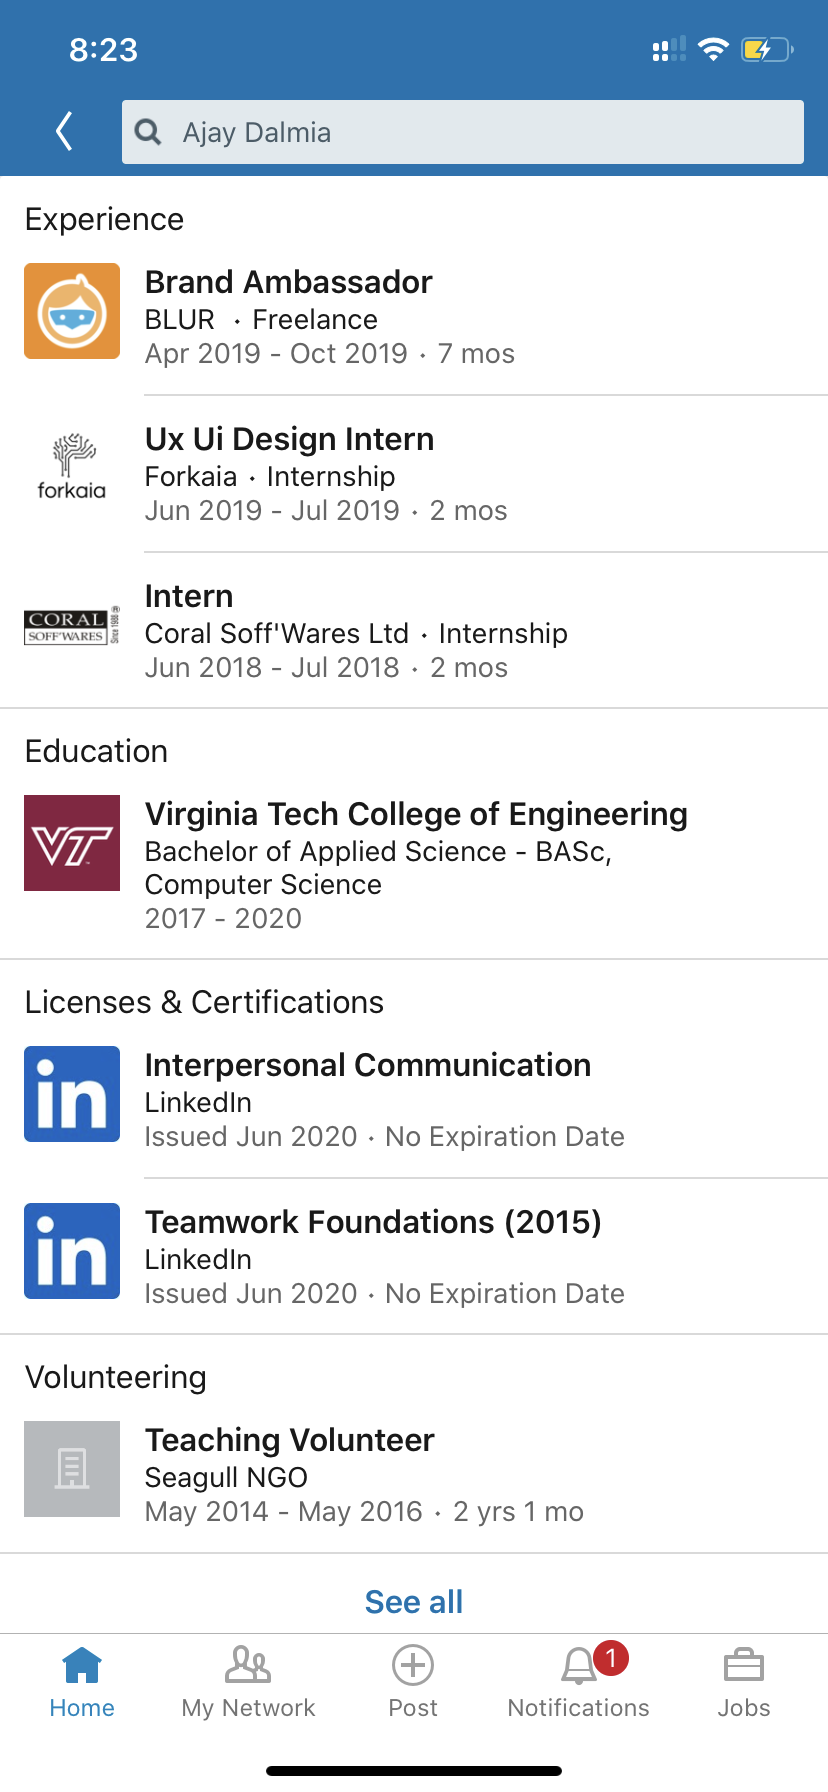
Task: Tap LinkedIn logo beside Teamwork Foundations
Action: (72, 1251)
